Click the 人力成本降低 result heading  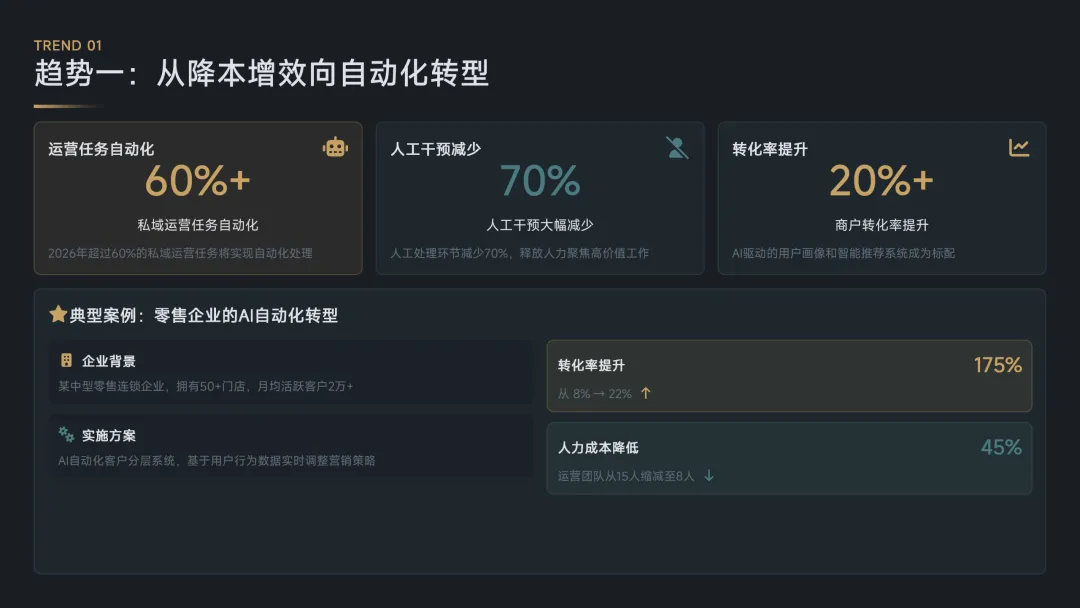point(598,447)
